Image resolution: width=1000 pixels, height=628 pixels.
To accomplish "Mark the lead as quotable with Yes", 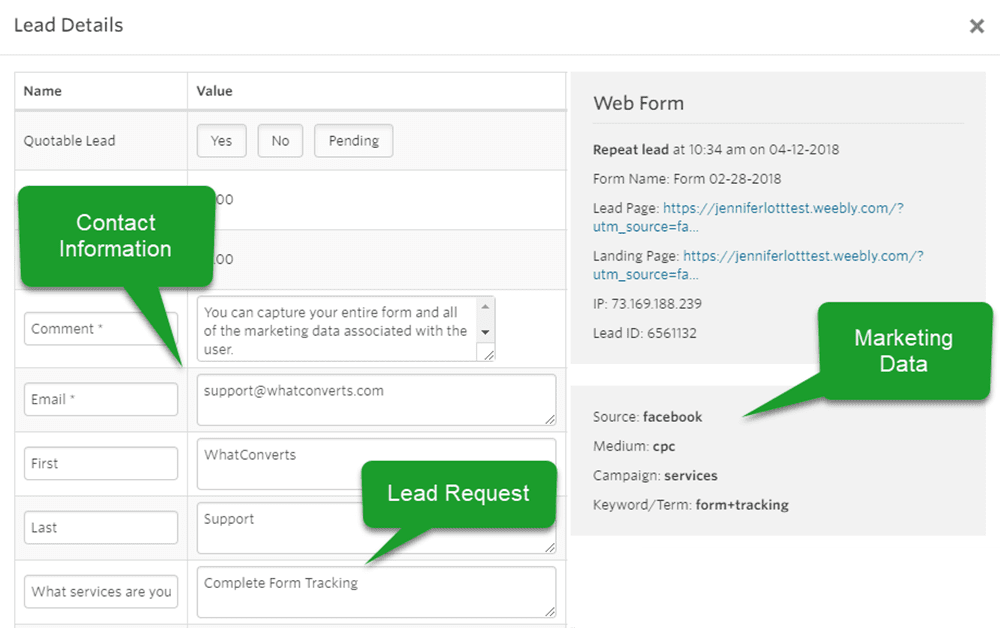I will 221,140.
